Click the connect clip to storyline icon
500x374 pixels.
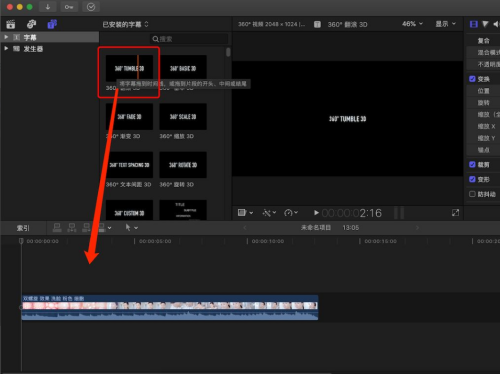[57, 228]
